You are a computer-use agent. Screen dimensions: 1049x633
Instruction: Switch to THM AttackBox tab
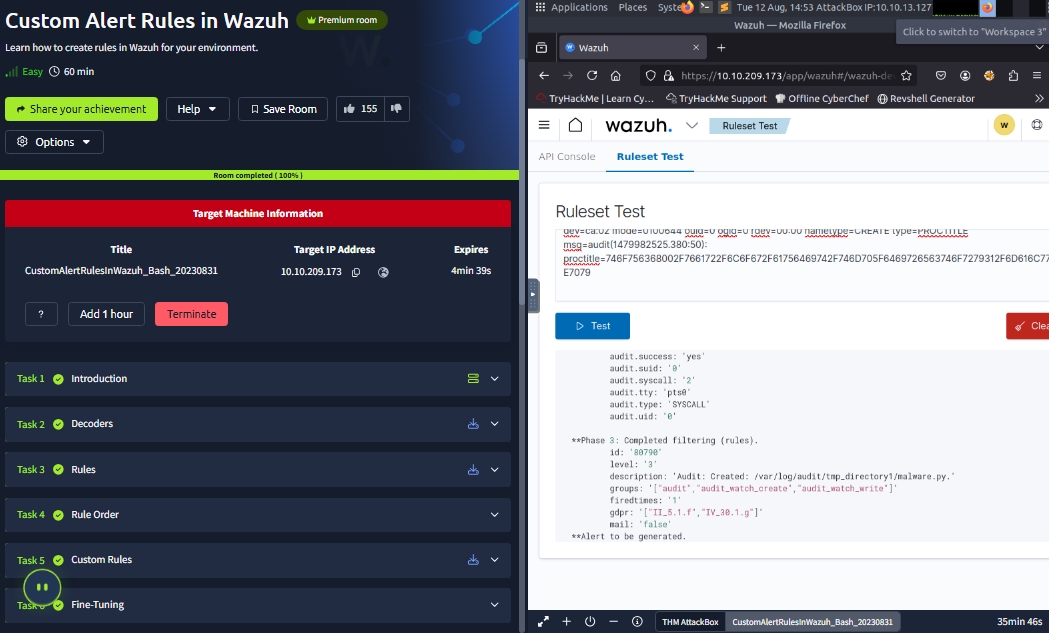tap(690, 622)
